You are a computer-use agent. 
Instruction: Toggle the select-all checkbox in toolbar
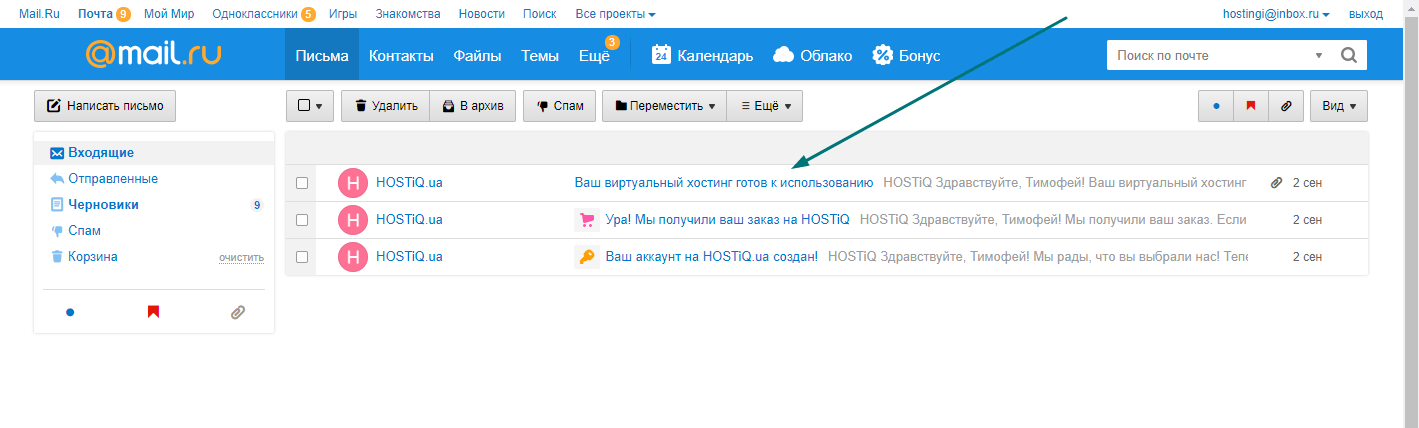[x=304, y=106]
